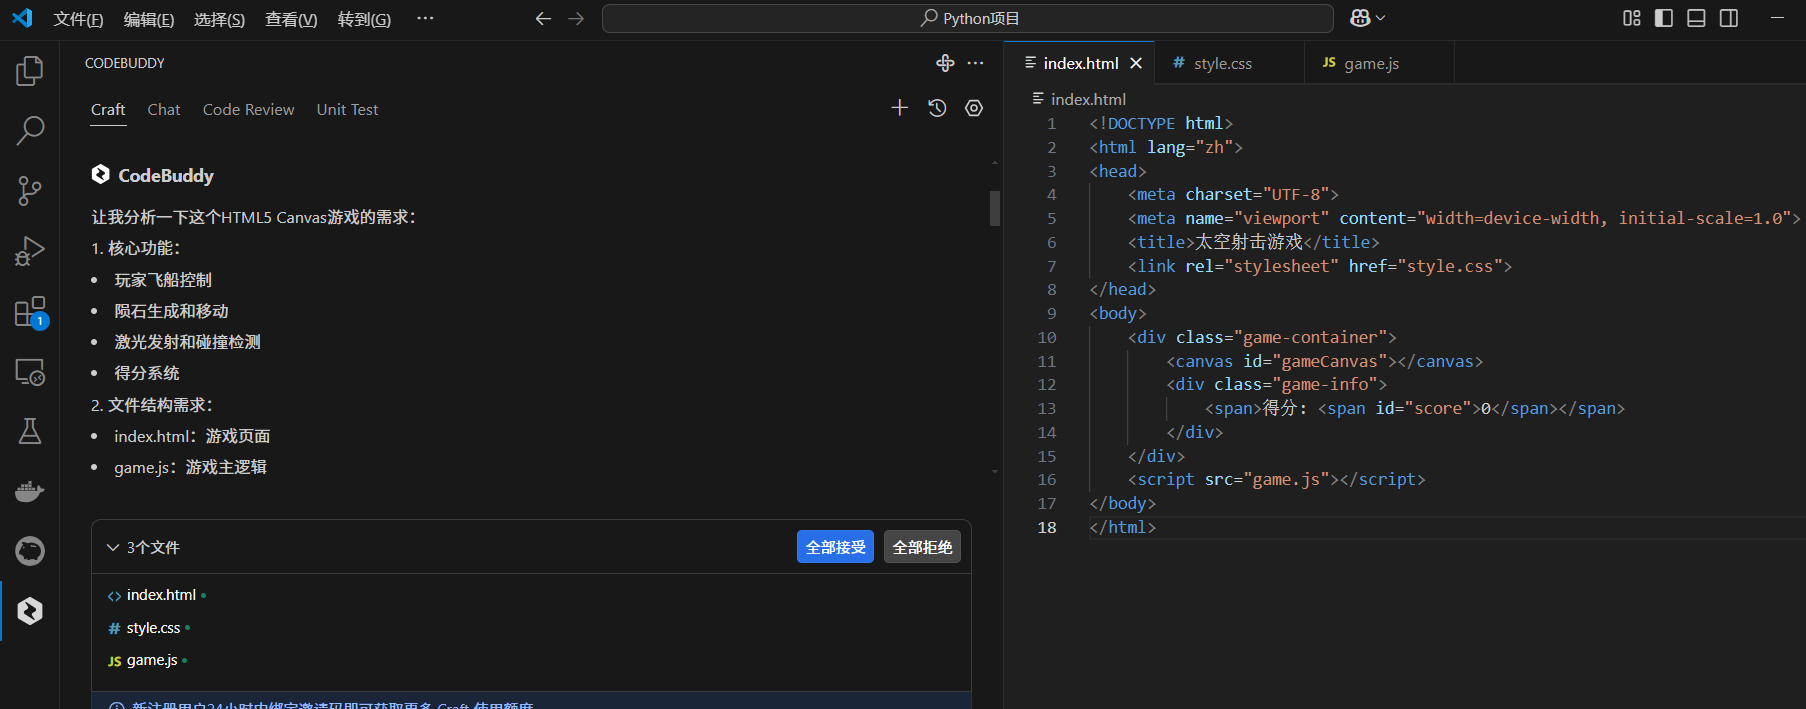The image size is (1806, 709).
Task: Toggle the bottom panel
Action: coord(1696,18)
